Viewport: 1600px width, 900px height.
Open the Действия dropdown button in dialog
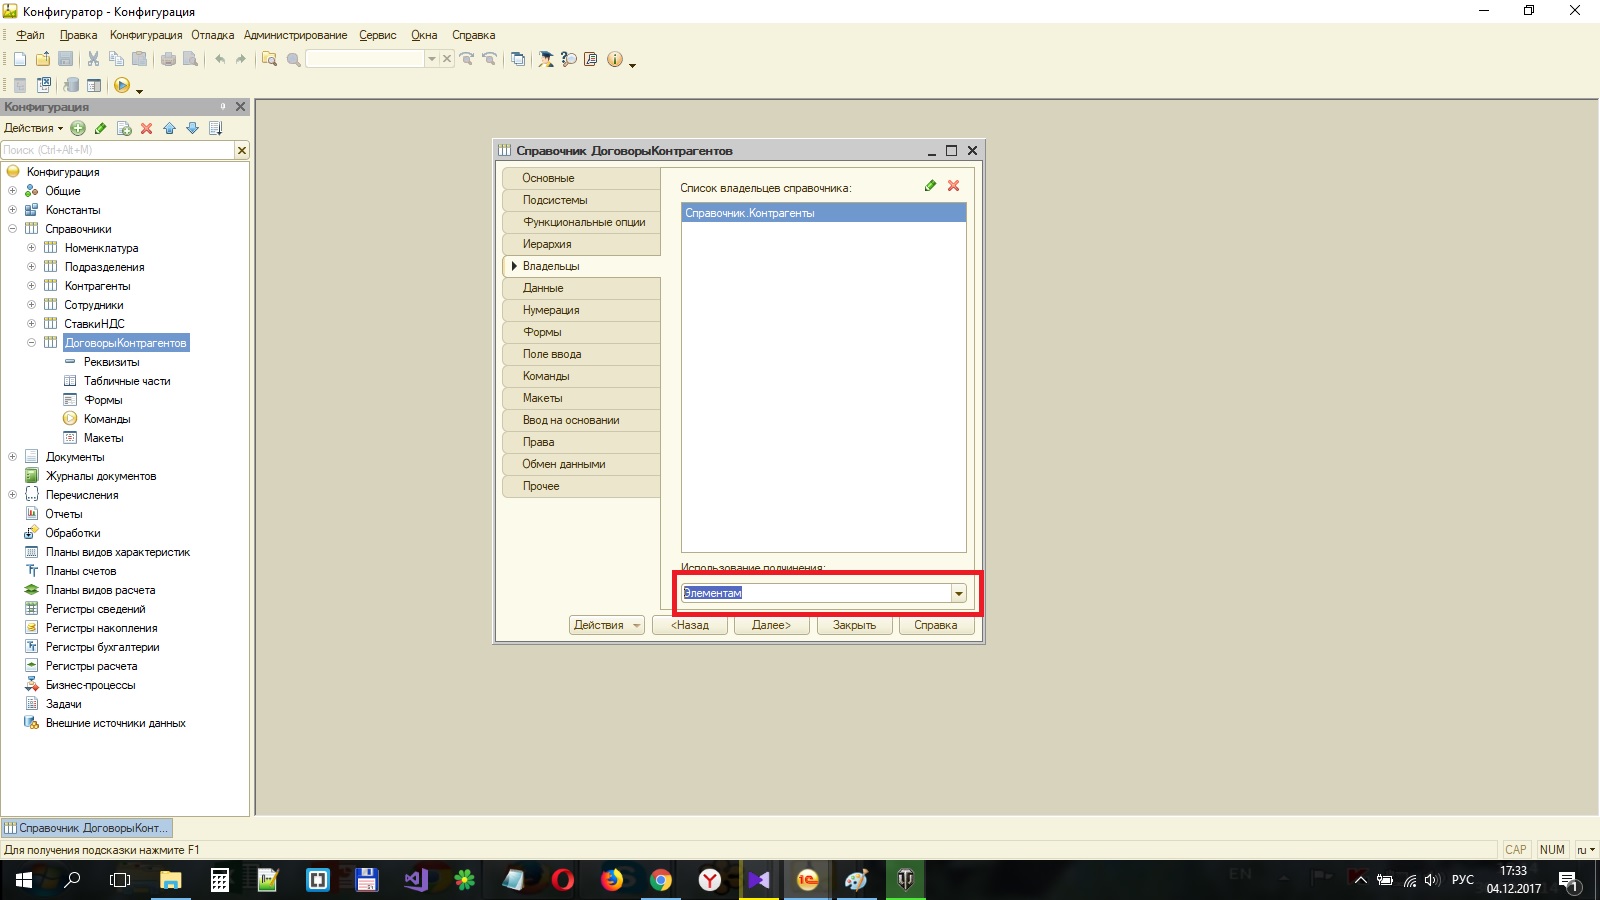(x=607, y=625)
